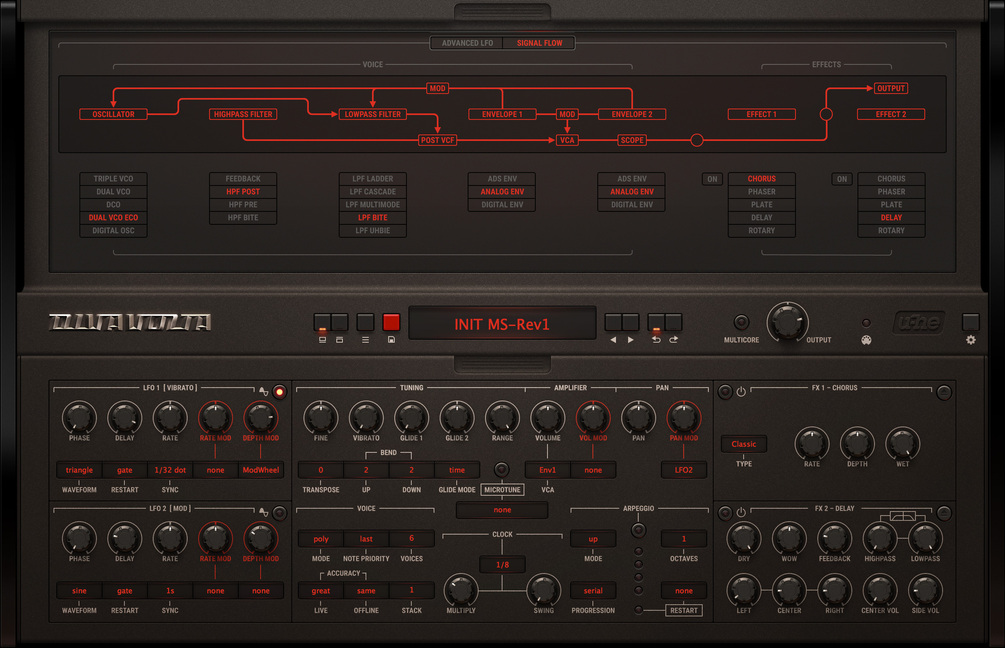Open pan mod source selector showing LFO2
The image size is (1005, 648).
tap(684, 470)
